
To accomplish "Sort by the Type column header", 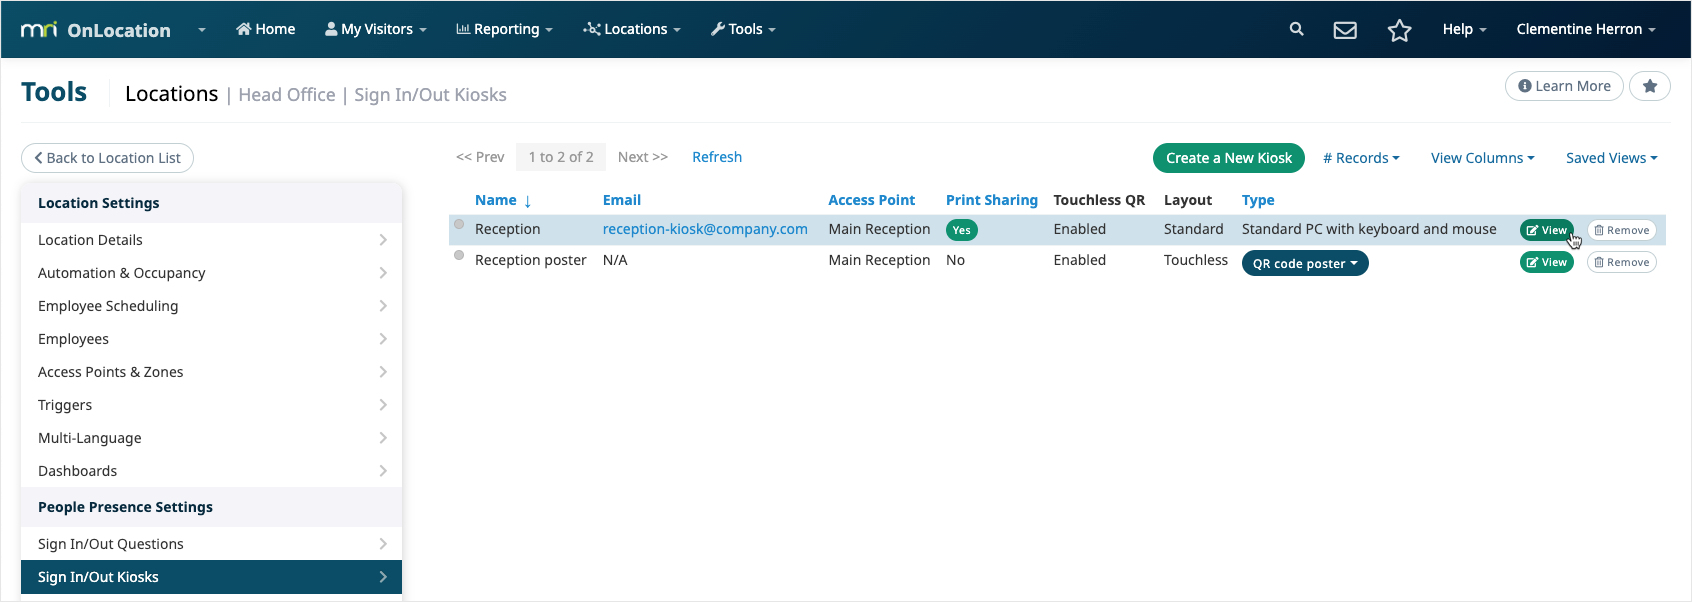I will [1258, 200].
